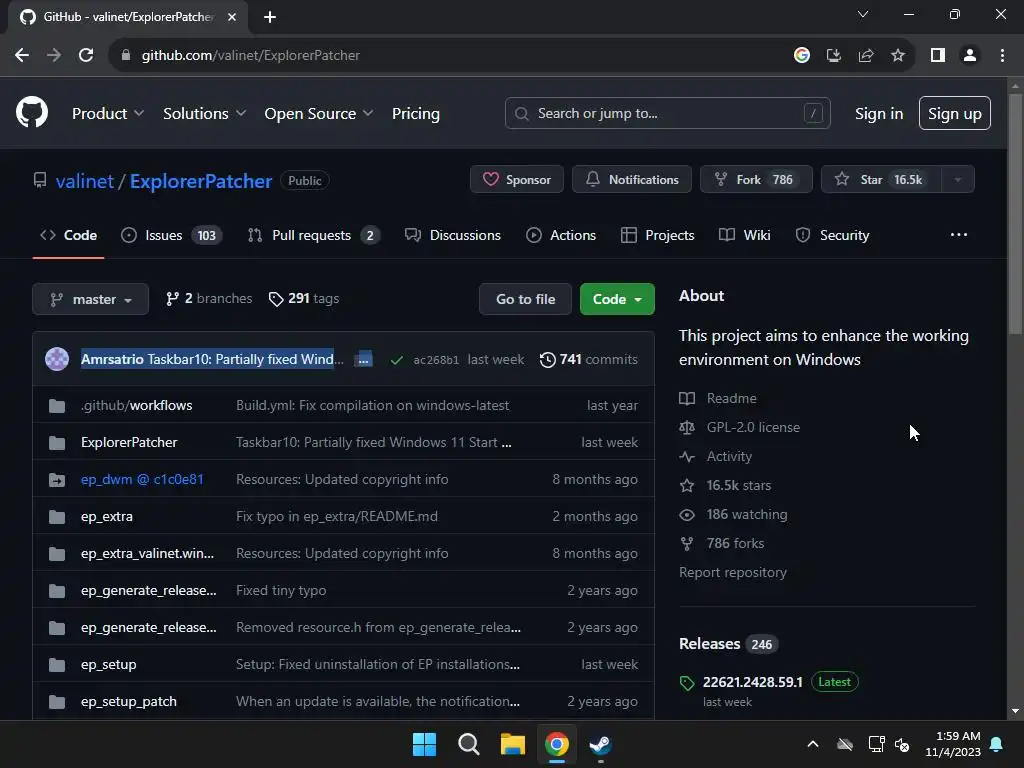Screen dimensions: 1024x768
Task: Open Chrome tab search chevron
Action: 863,14
